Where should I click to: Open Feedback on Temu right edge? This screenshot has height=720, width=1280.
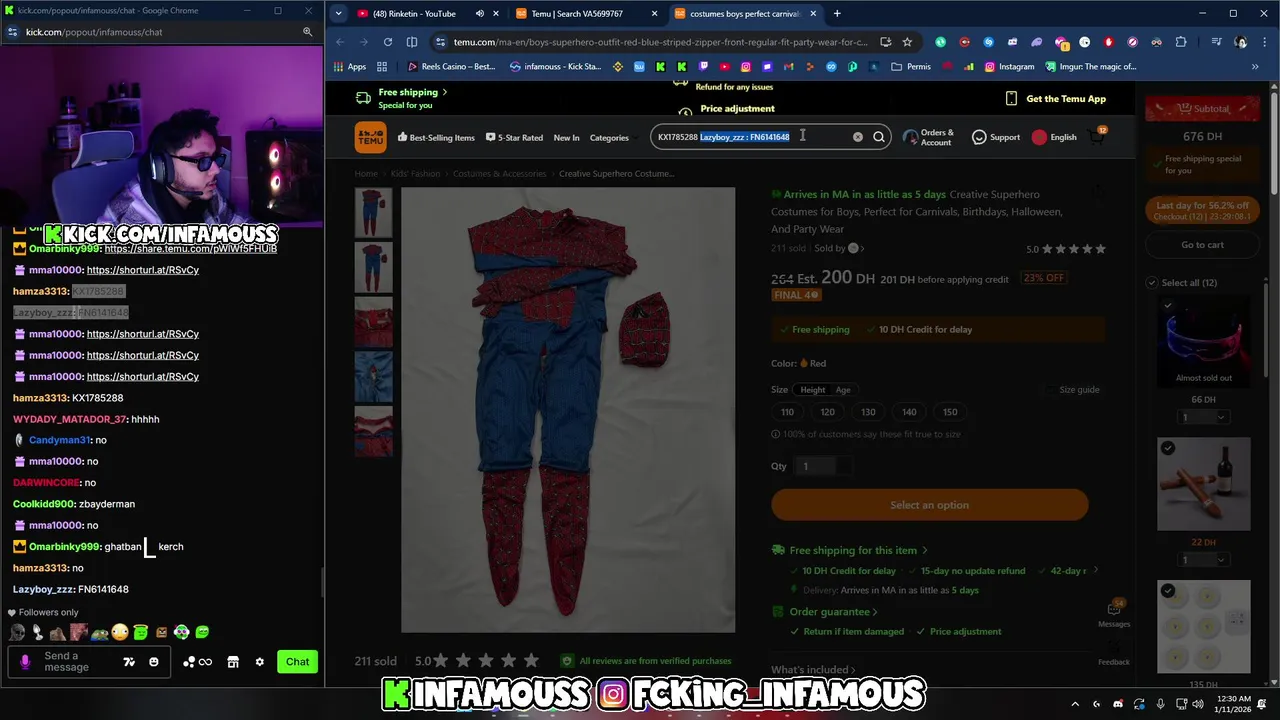click(1114, 655)
